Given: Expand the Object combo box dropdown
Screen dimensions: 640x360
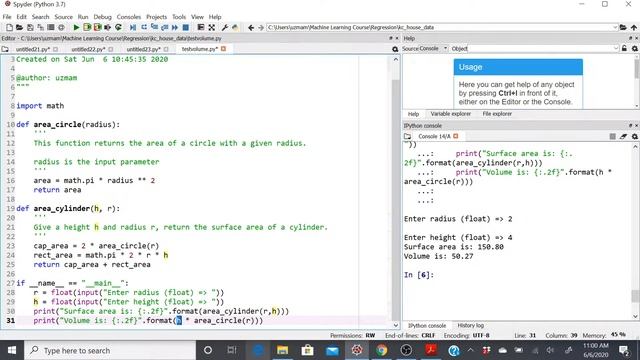Looking at the screenshot, I should (616, 49).
